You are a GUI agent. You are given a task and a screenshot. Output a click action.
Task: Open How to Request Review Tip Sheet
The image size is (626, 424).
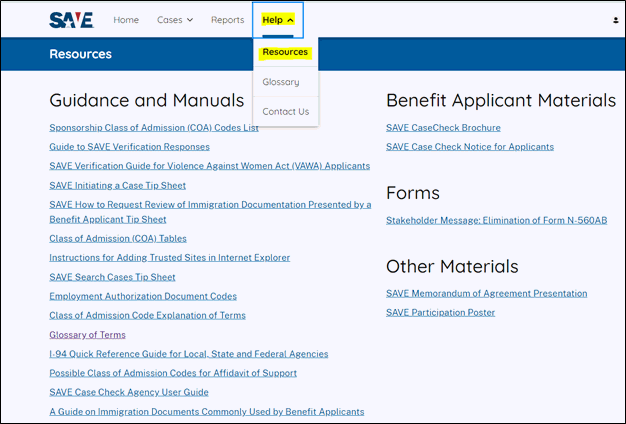pyautogui.click(x=210, y=212)
